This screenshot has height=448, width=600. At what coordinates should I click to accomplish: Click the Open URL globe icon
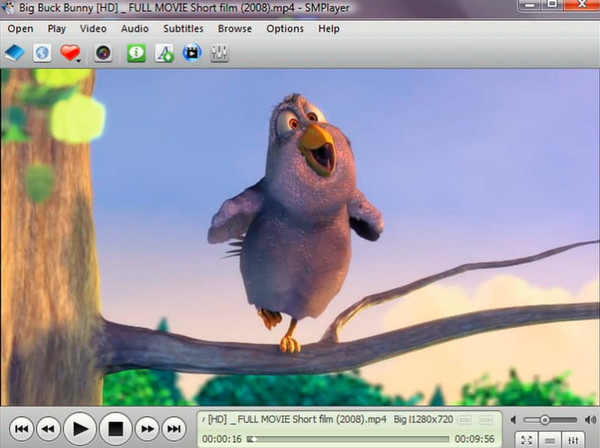(x=42, y=53)
